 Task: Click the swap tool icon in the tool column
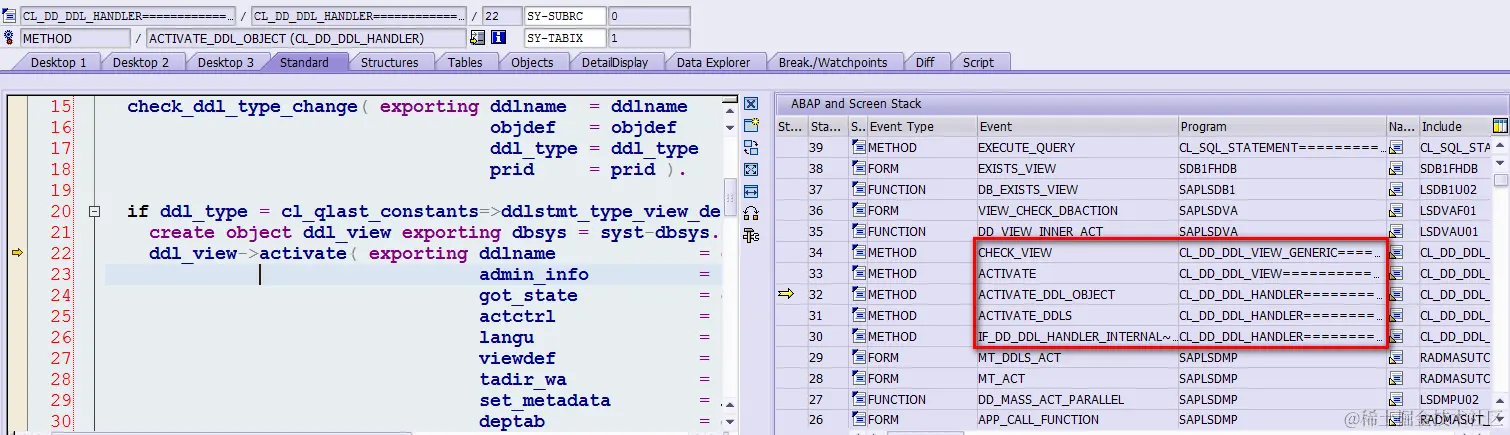coord(751,147)
